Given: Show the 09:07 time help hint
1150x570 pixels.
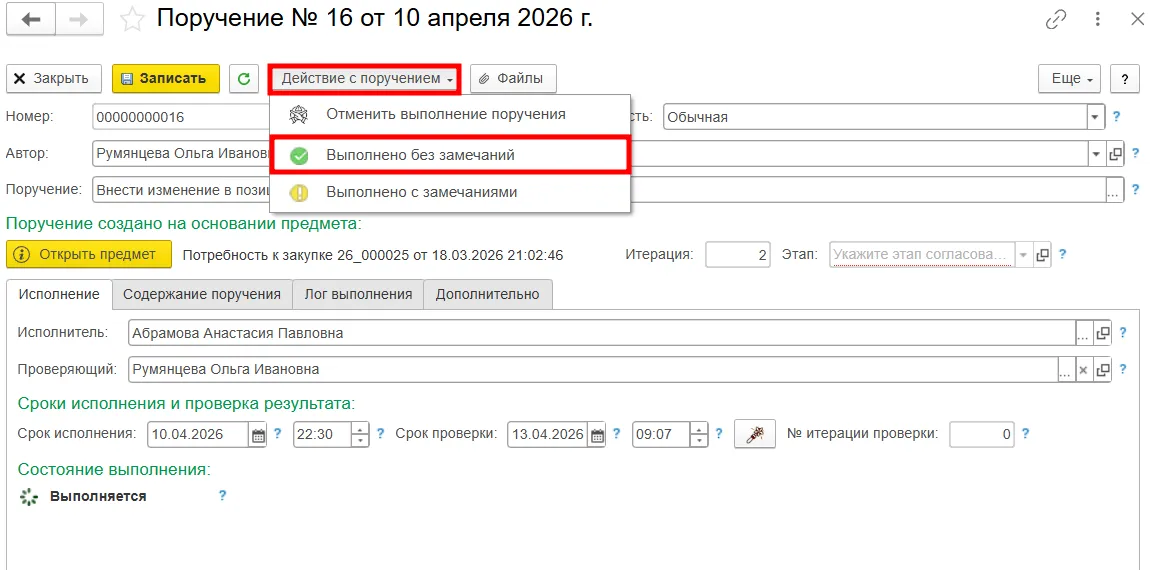Looking at the screenshot, I should pos(719,434).
